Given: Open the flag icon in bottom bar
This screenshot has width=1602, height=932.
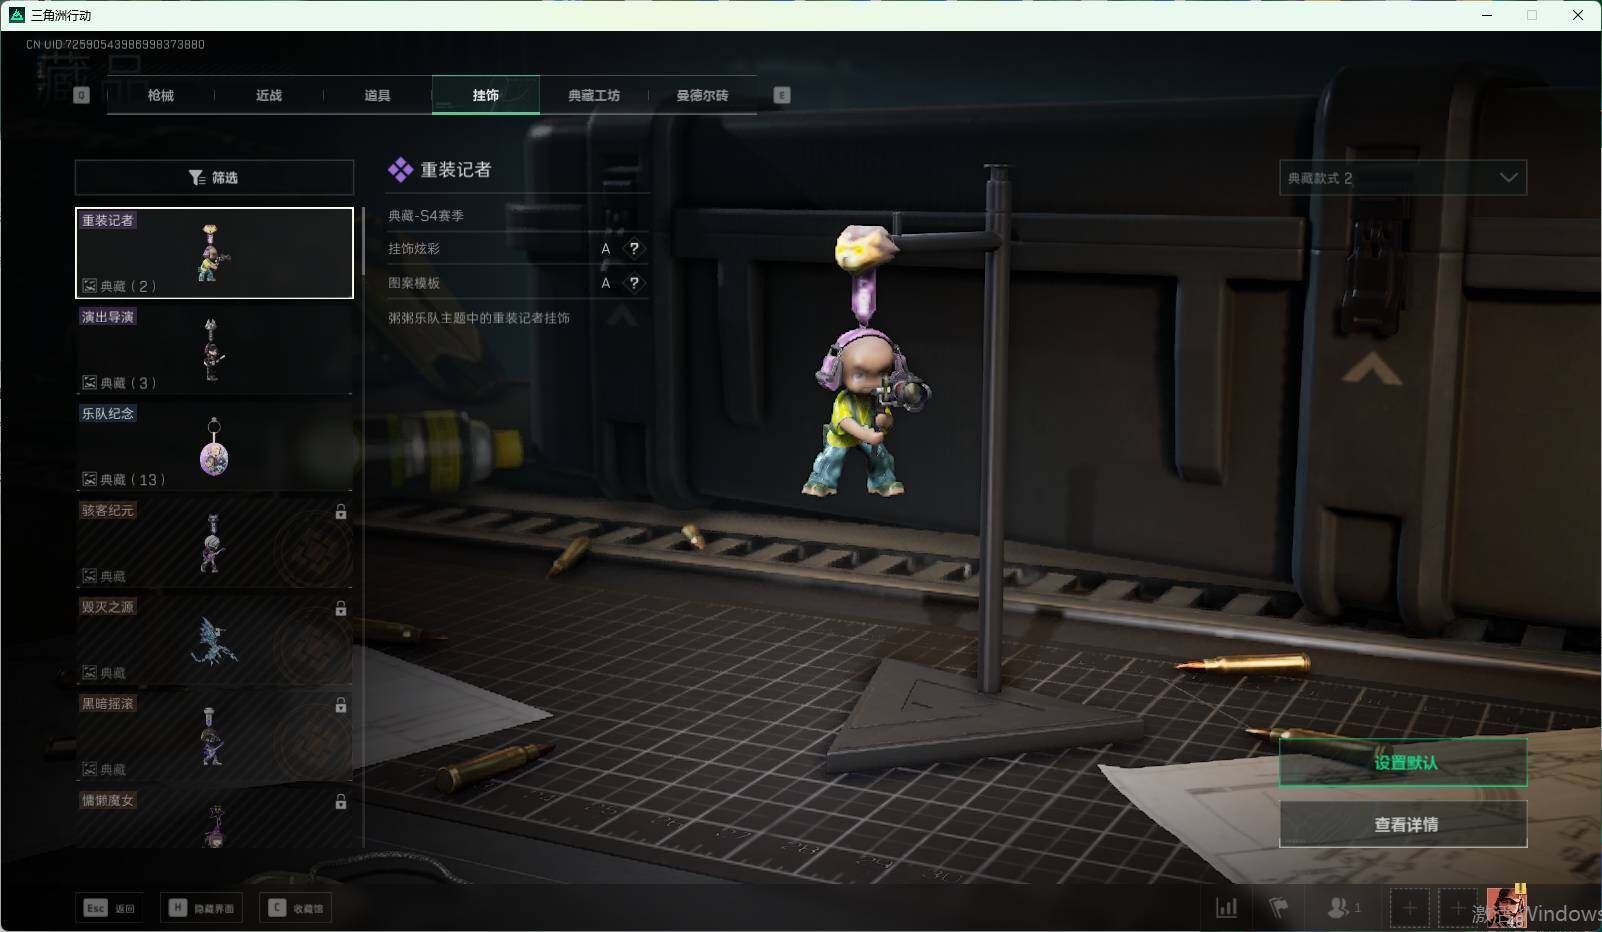Looking at the screenshot, I should point(1278,908).
